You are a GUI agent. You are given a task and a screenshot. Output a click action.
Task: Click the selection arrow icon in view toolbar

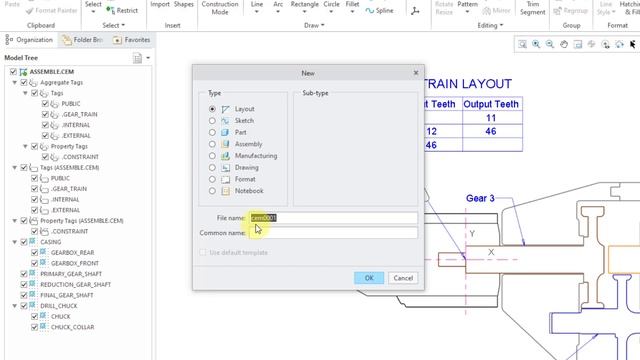point(632,44)
